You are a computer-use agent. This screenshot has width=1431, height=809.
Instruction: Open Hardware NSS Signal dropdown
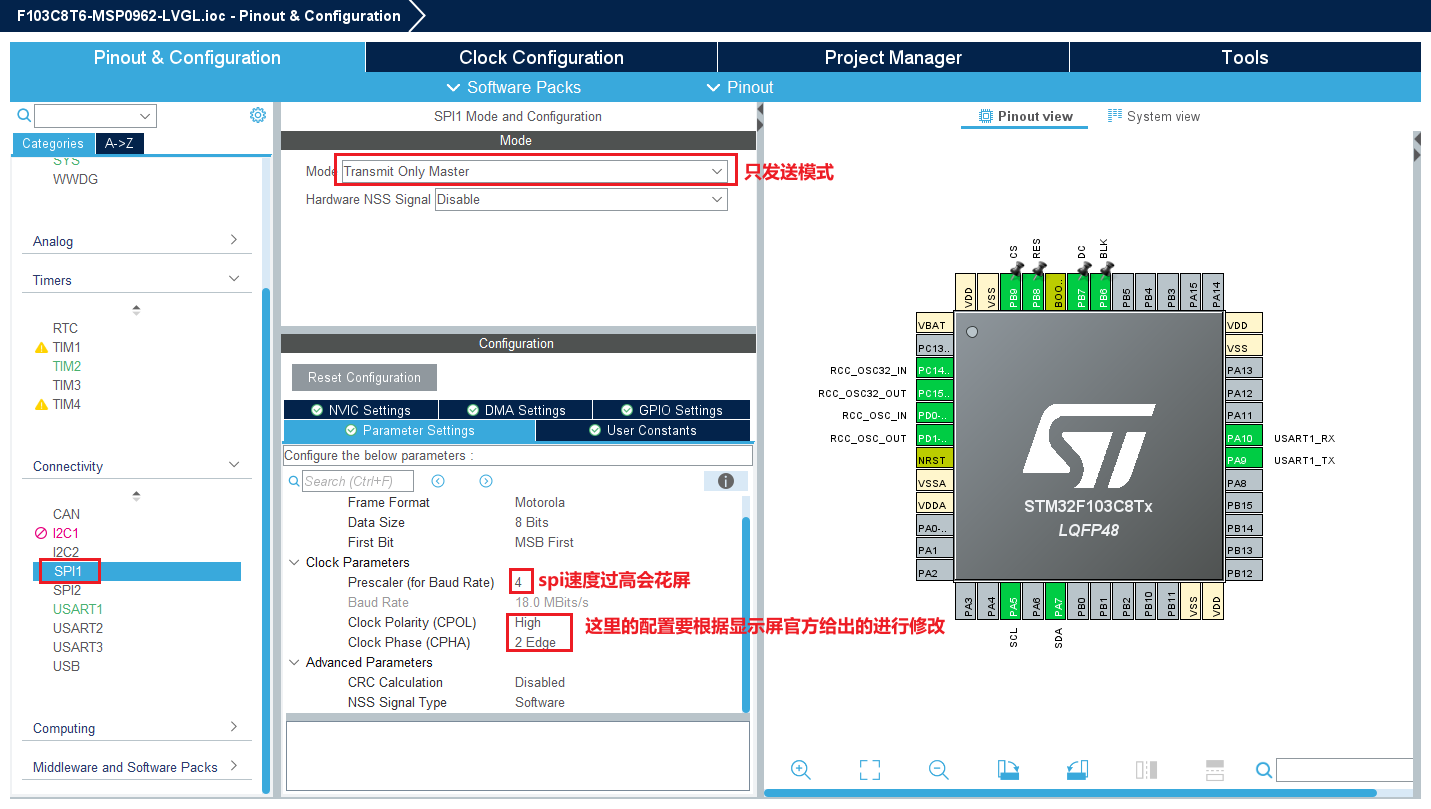581,199
